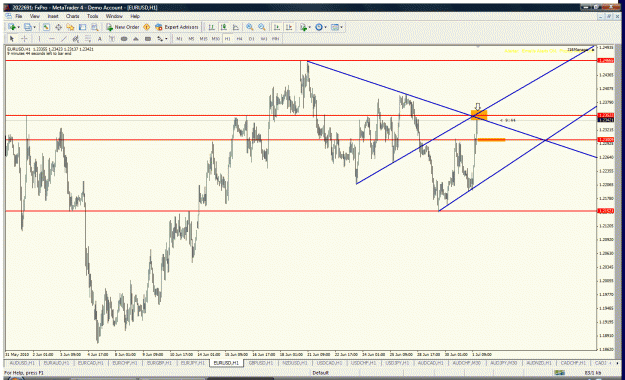
Task: Open the Market Watch window icon
Action: coord(46,27)
